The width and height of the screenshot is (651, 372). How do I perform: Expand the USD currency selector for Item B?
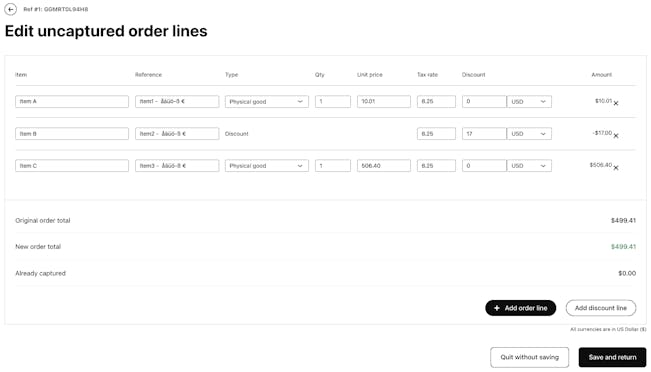(529, 134)
